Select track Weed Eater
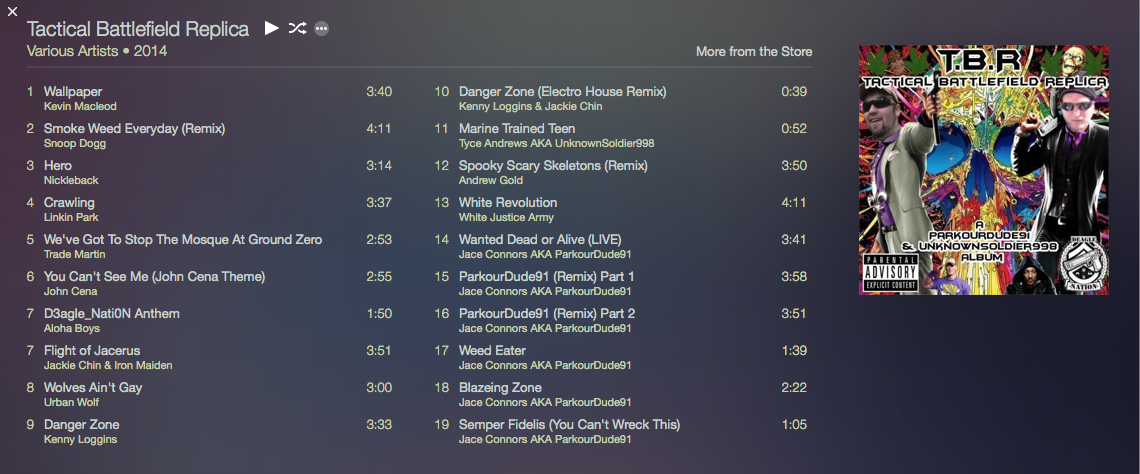Screen dimensions: 1140x474 [492, 351]
